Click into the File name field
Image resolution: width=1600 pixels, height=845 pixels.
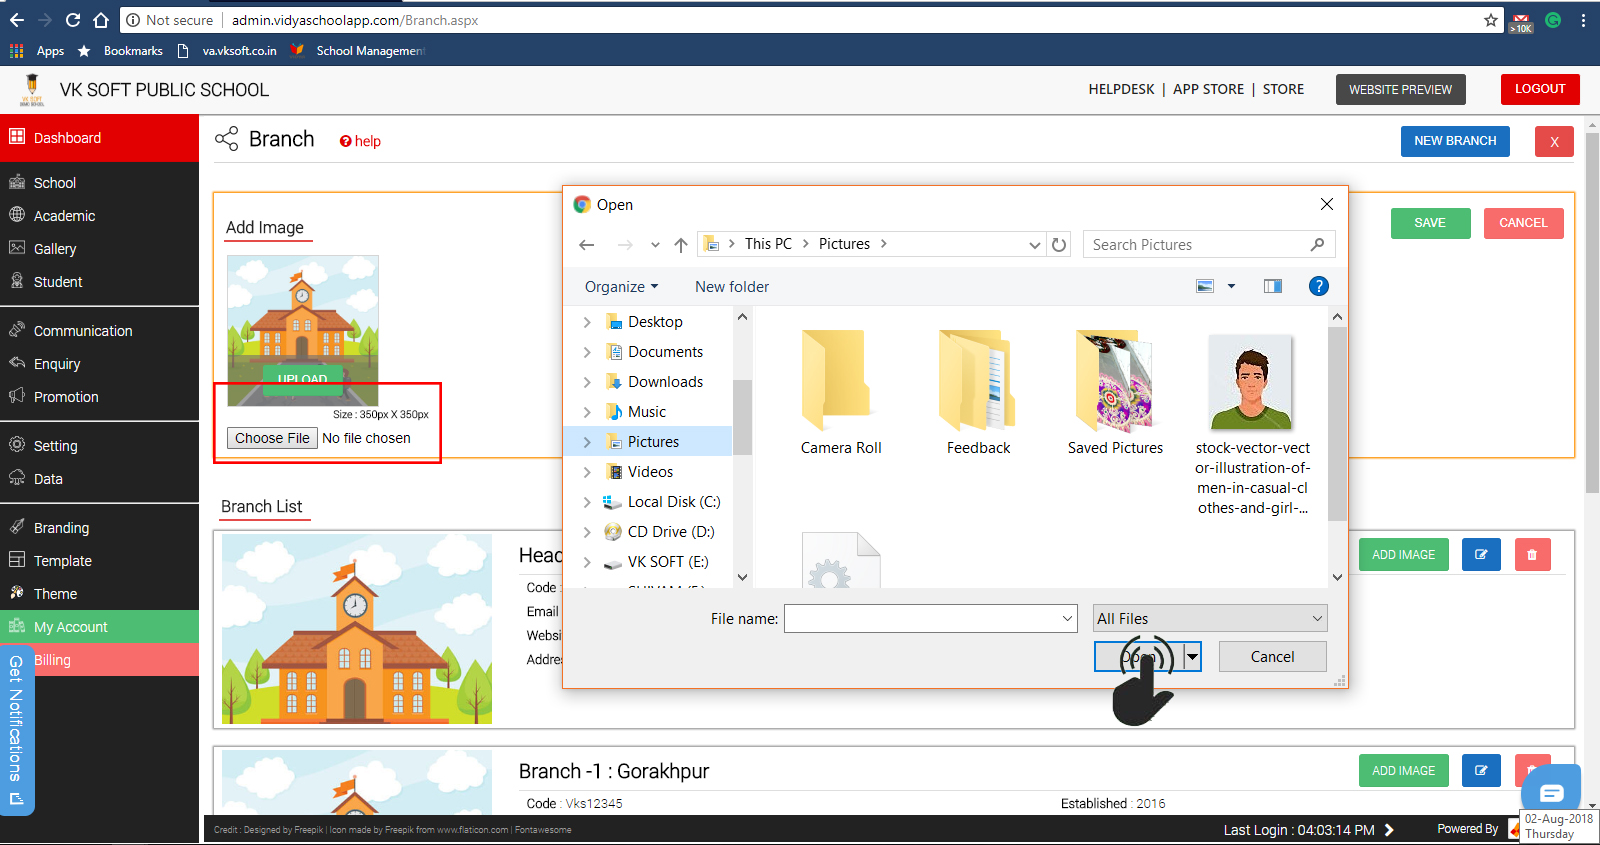pyautogui.click(x=922, y=619)
